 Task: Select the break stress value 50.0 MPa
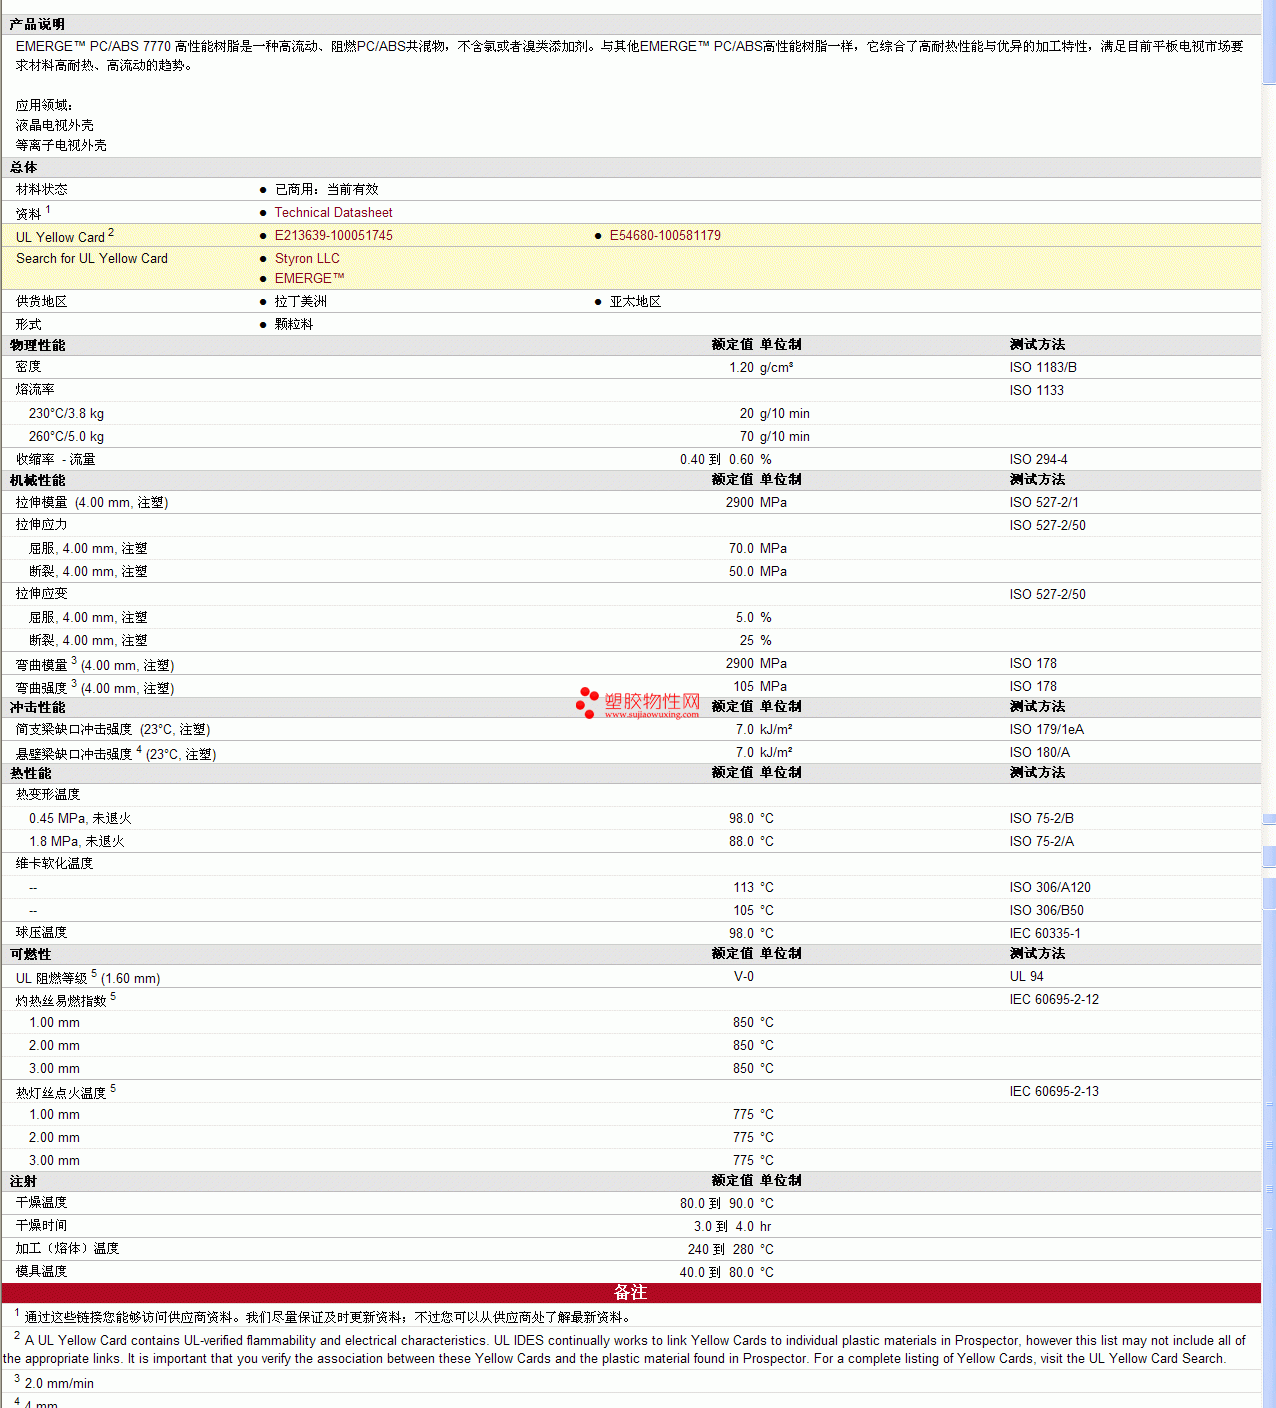[x=758, y=571]
